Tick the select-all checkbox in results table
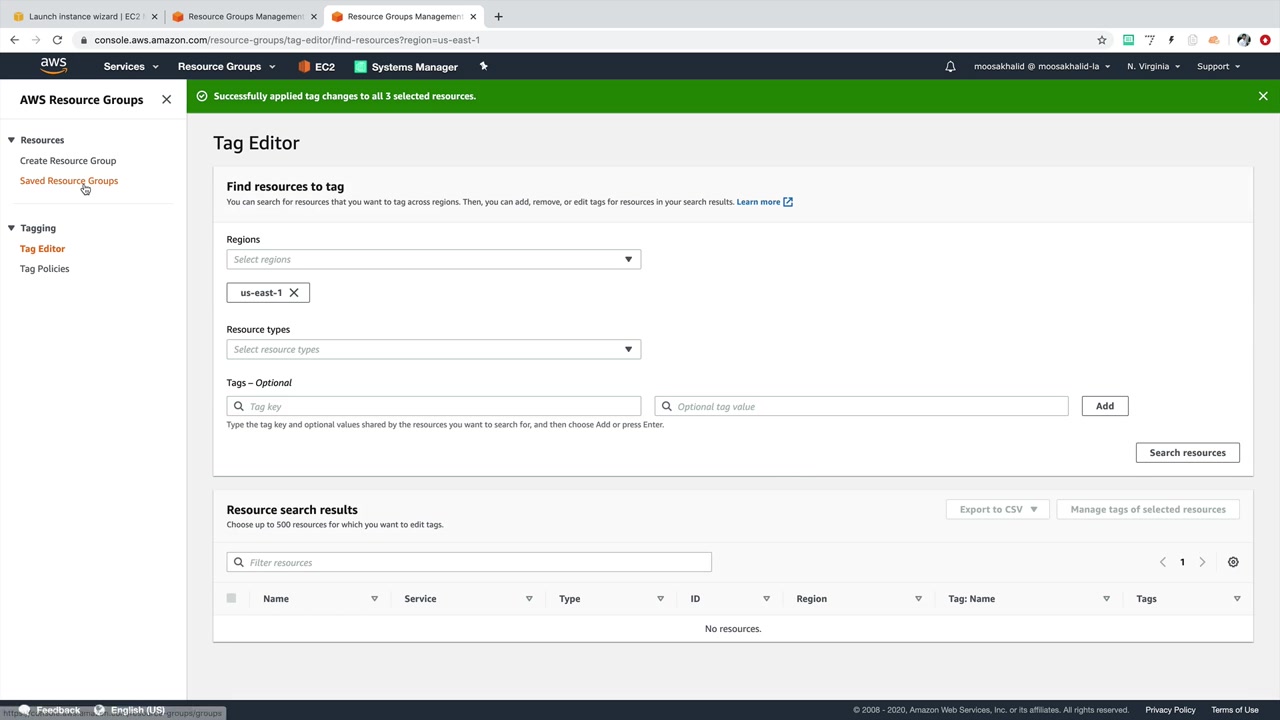Viewport: 1280px width, 720px height. (x=231, y=598)
